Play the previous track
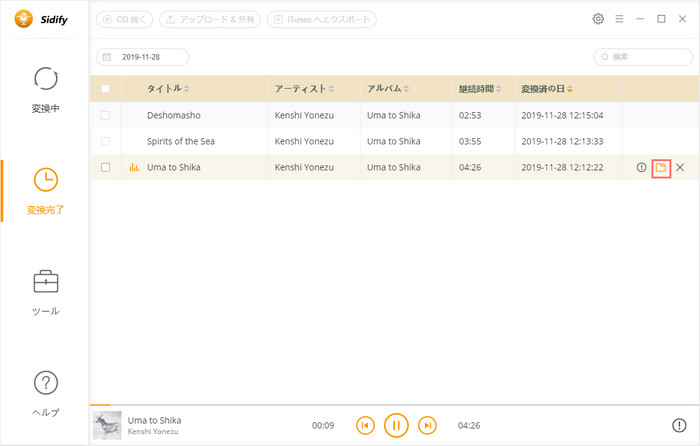This screenshot has width=700, height=446. [x=365, y=425]
